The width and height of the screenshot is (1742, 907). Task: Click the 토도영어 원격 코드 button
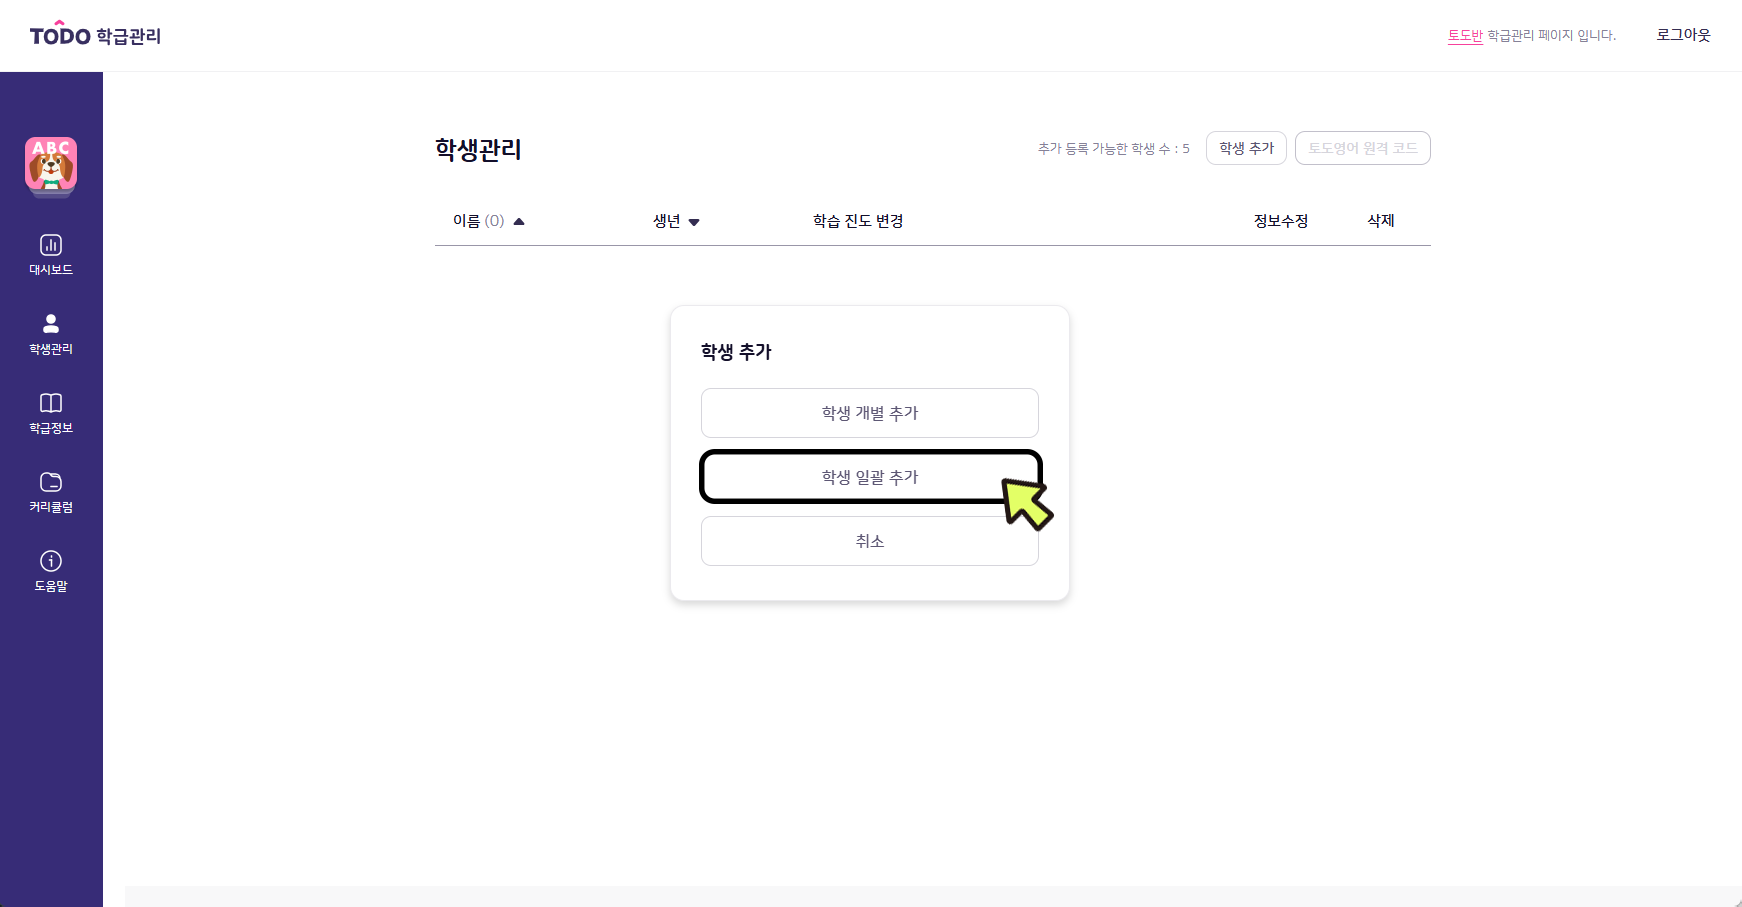pyautogui.click(x=1363, y=148)
